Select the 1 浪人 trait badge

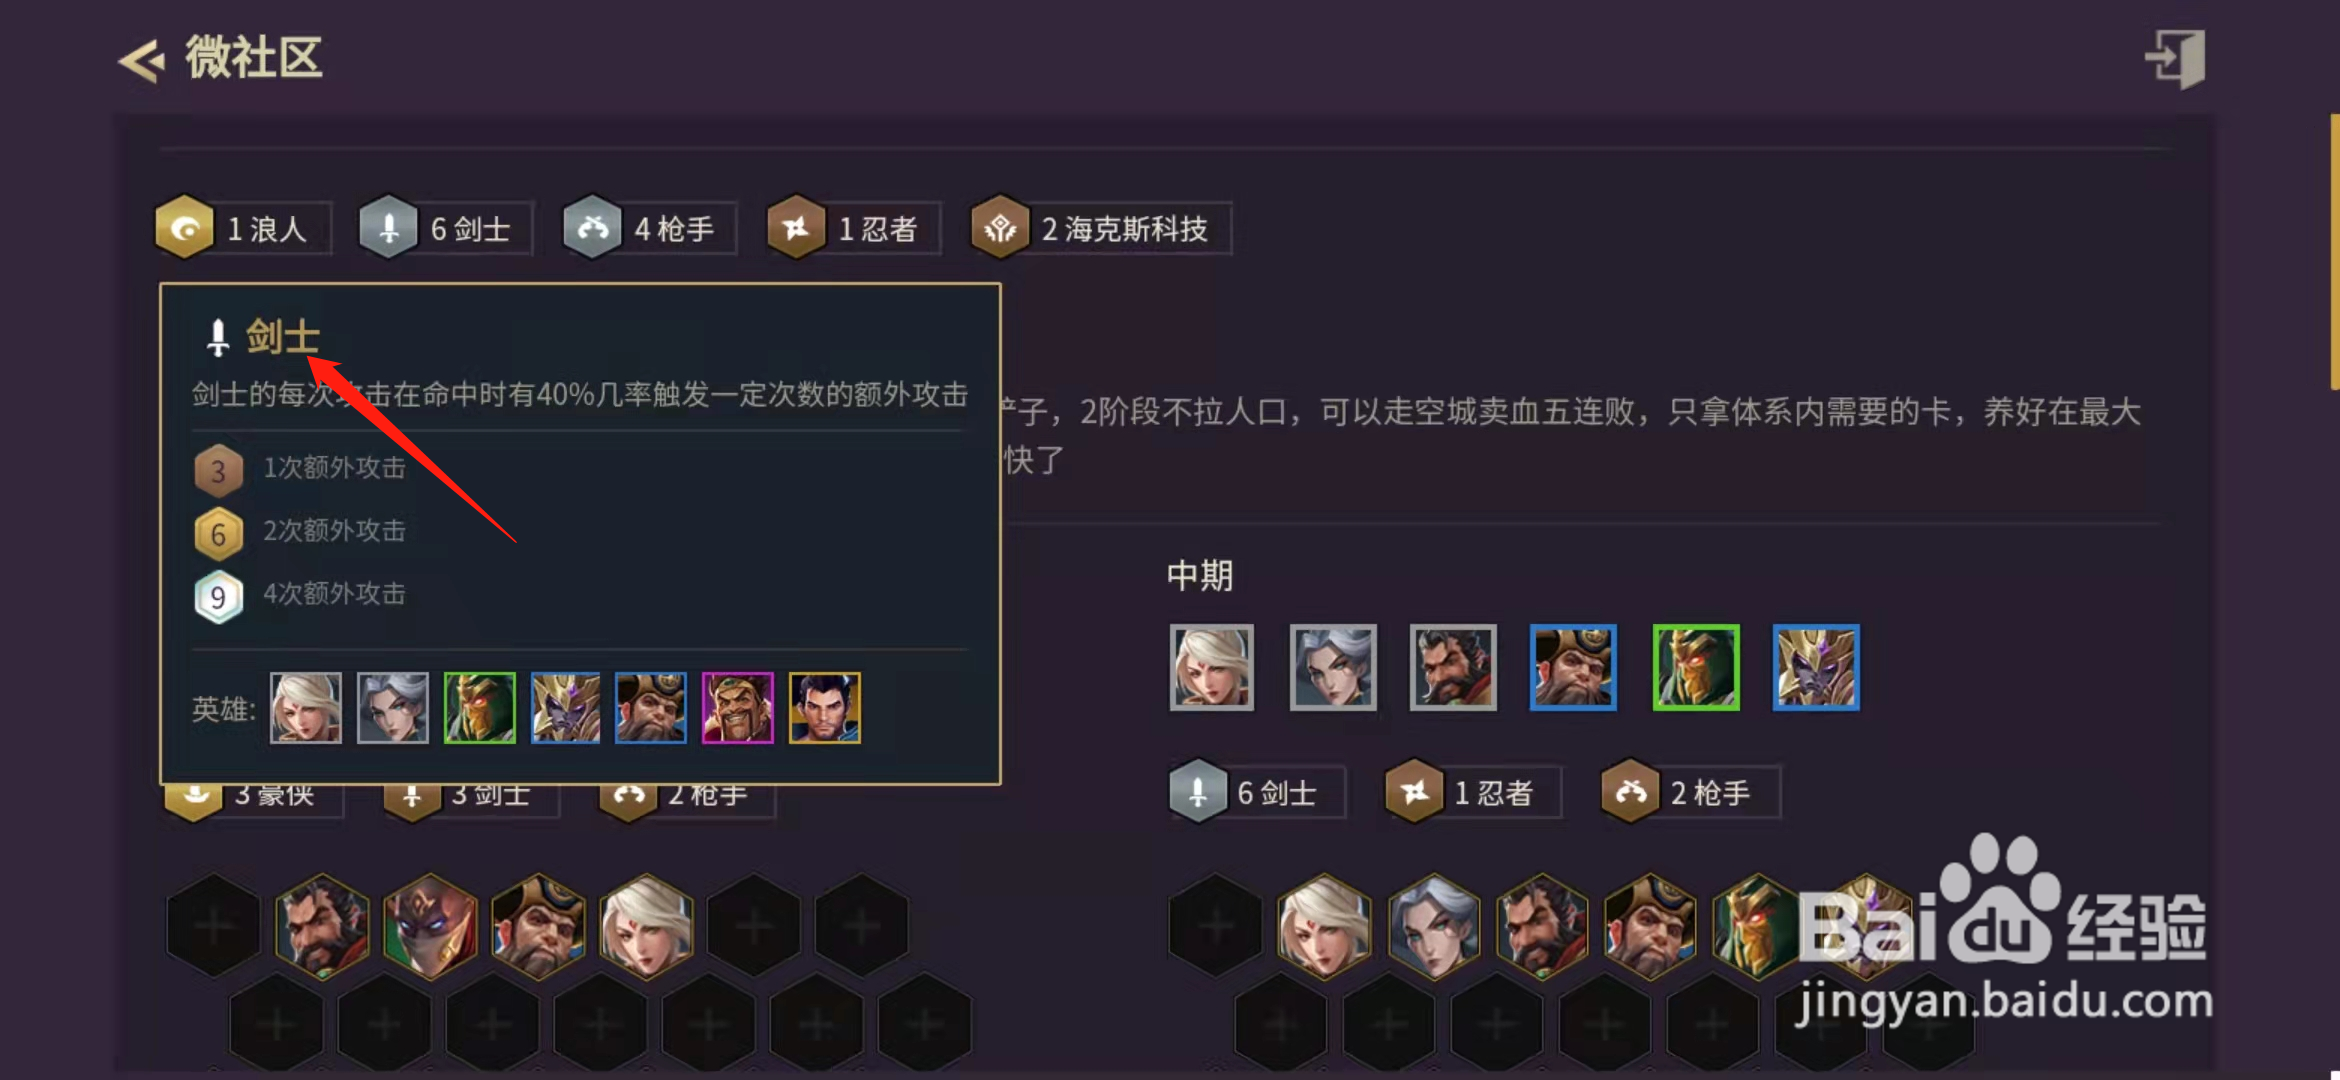point(243,229)
